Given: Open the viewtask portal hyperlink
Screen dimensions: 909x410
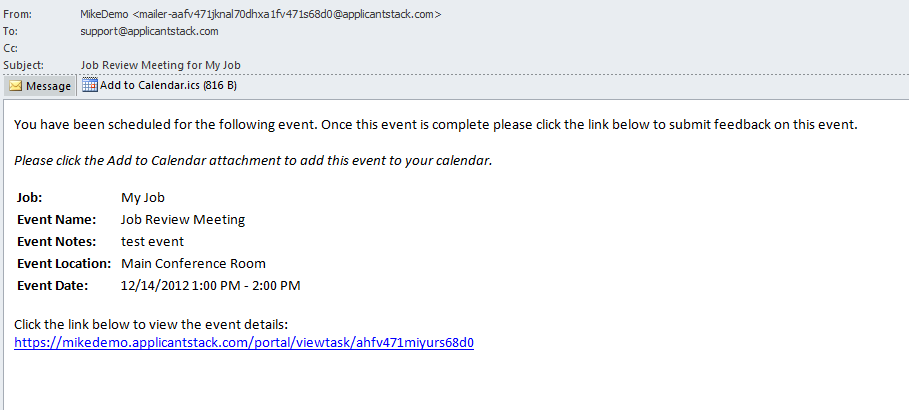Looking at the screenshot, I should click(243, 342).
